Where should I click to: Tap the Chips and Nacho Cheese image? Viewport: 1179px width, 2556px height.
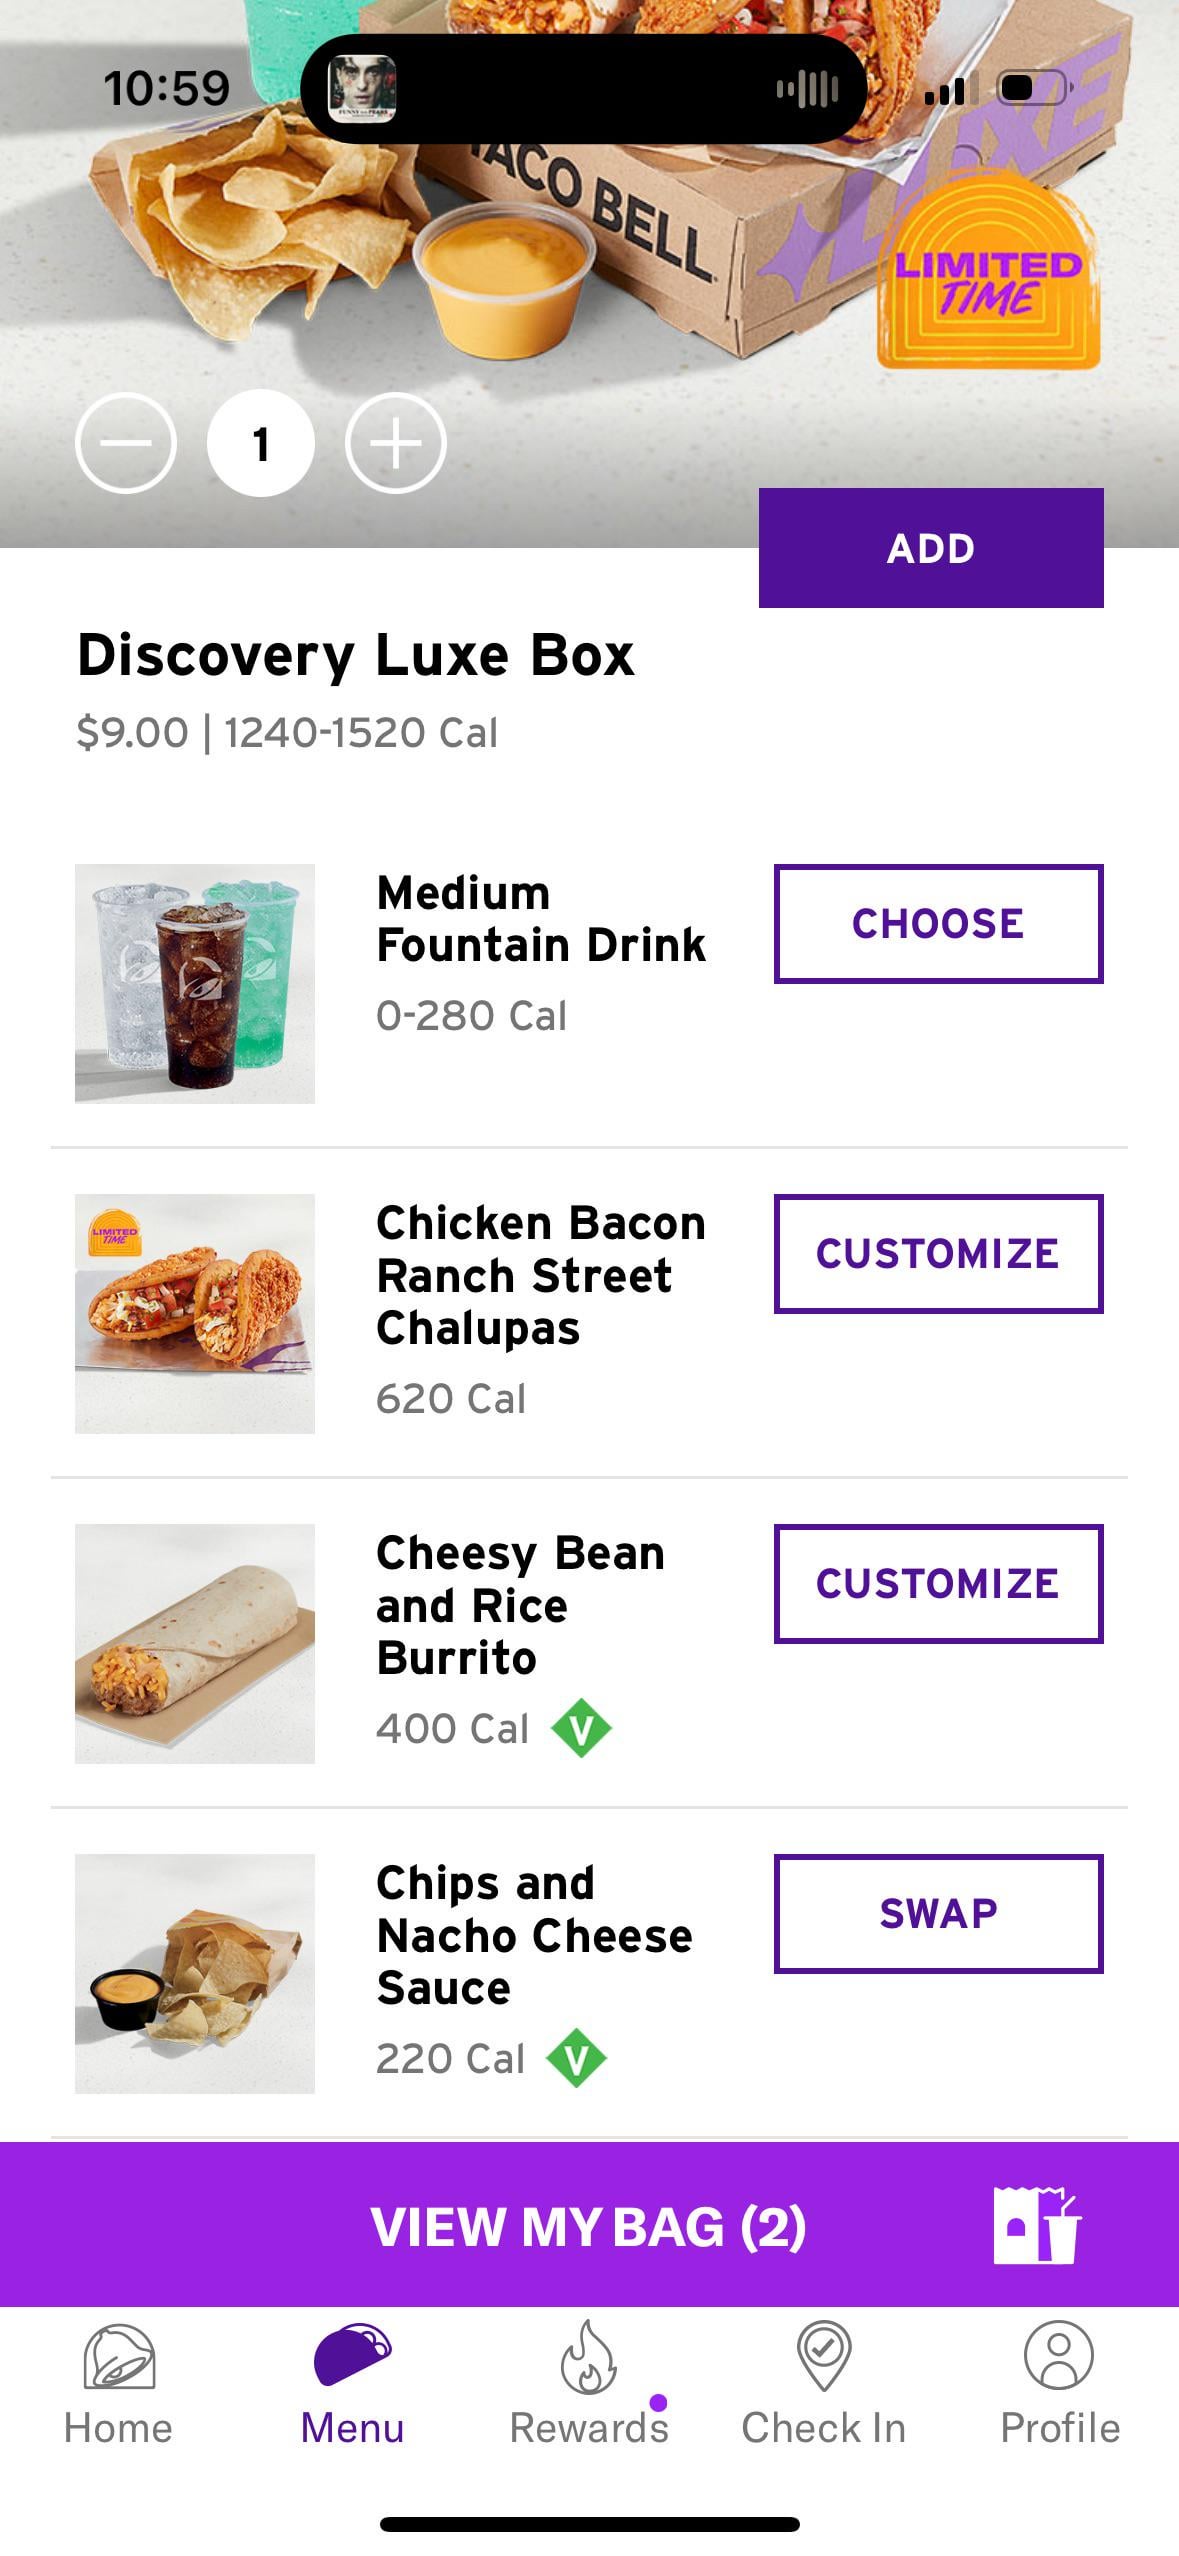point(195,1973)
